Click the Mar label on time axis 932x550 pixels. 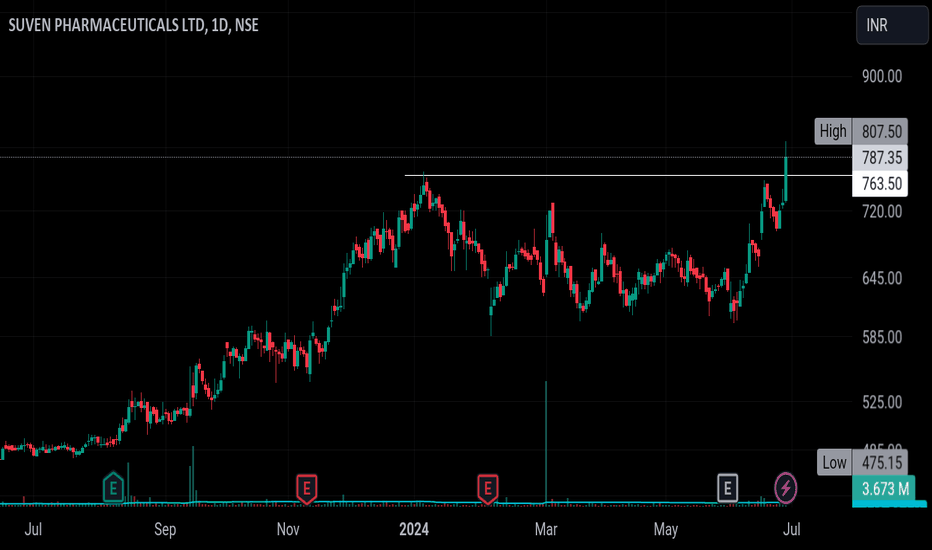[x=546, y=529]
